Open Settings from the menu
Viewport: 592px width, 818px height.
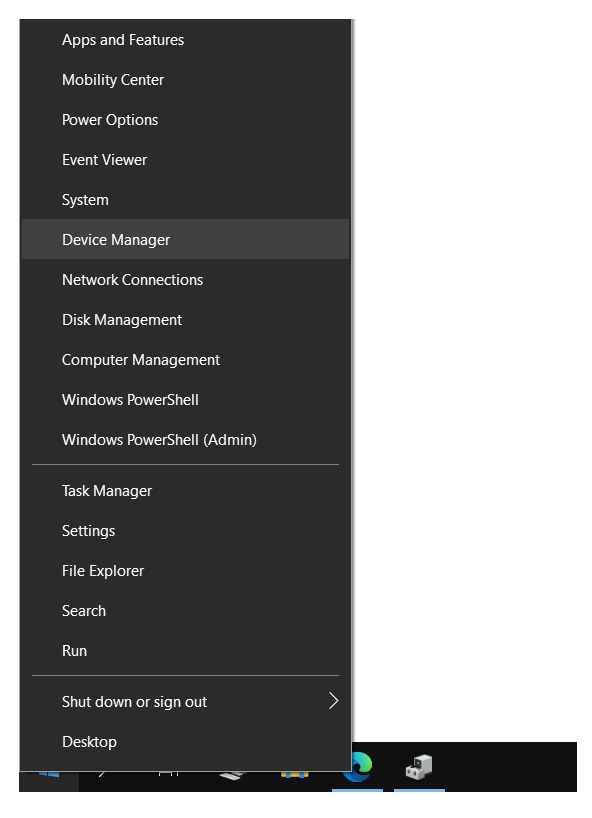pyautogui.click(x=185, y=531)
